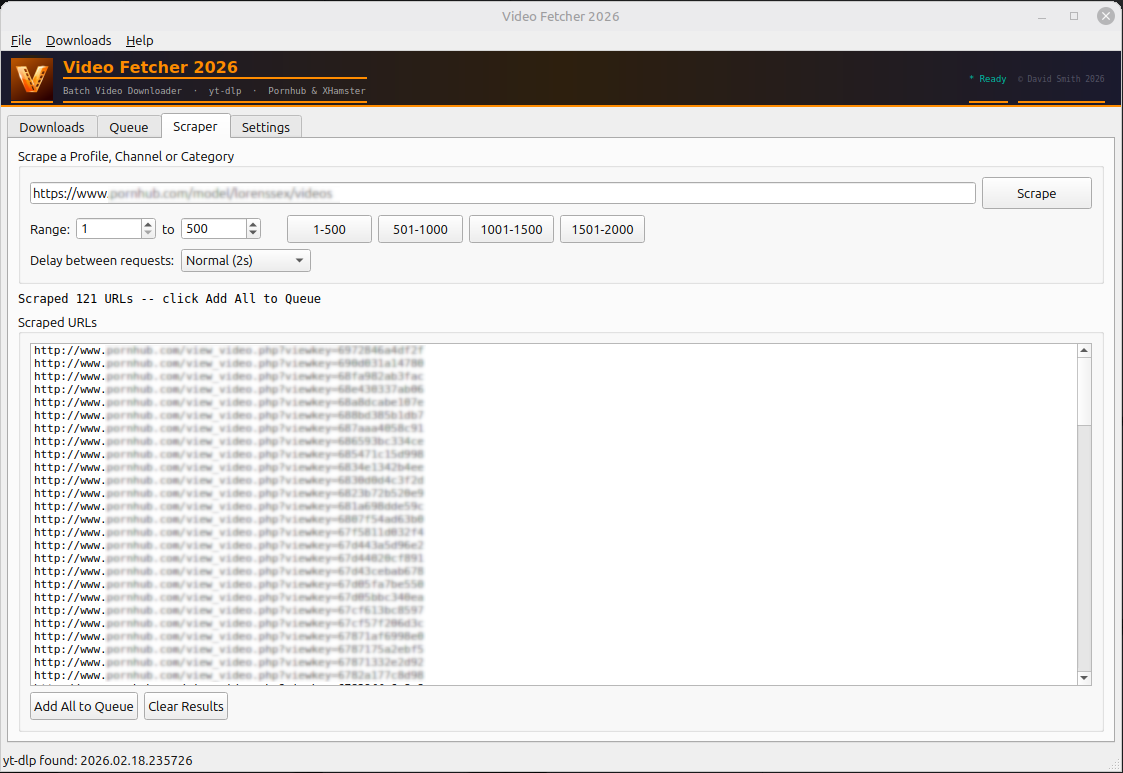Image resolution: width=1123 pixels, height=773 pixels.
Task: Increase the range start value with up arrow
Action: coord(149,224)
